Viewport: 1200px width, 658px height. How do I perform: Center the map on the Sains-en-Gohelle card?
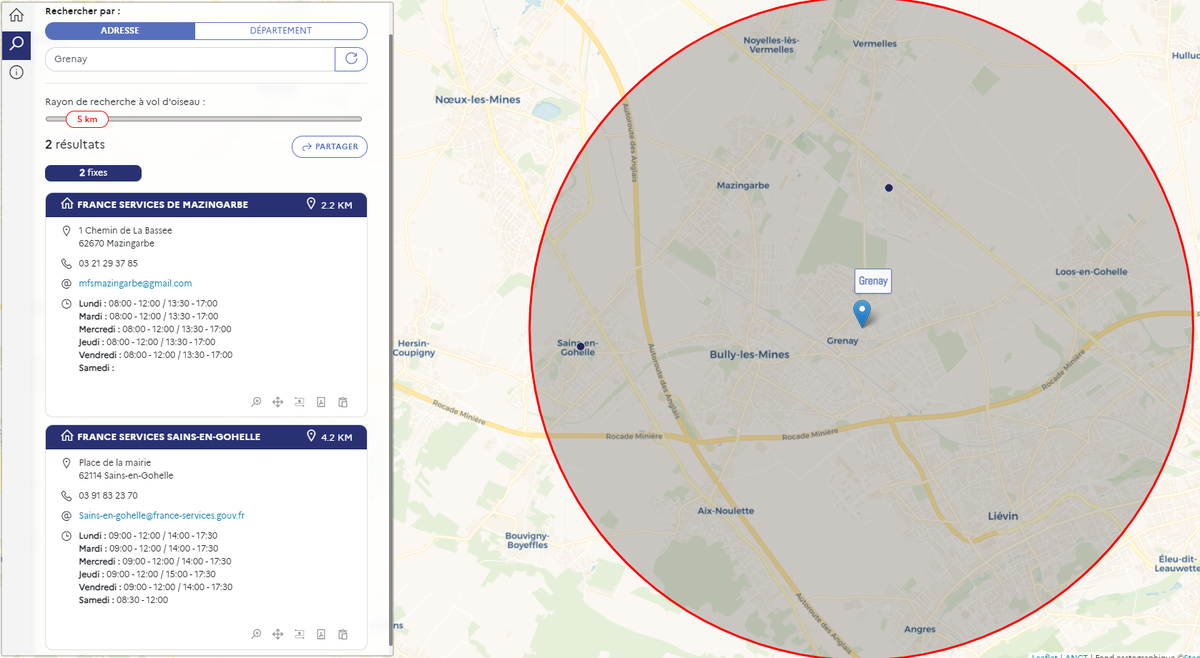point(278,634)
